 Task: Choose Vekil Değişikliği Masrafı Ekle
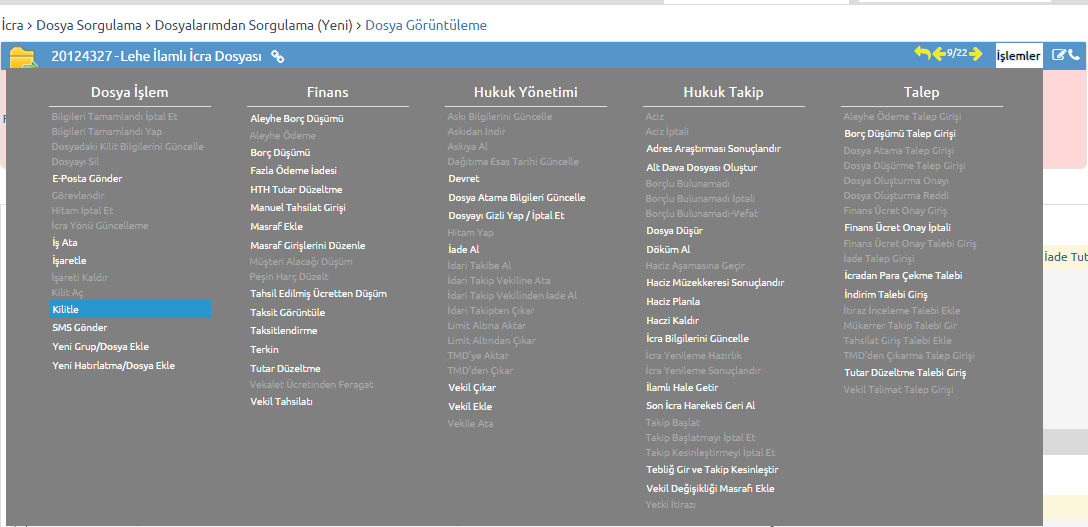(x=710, y=488)
